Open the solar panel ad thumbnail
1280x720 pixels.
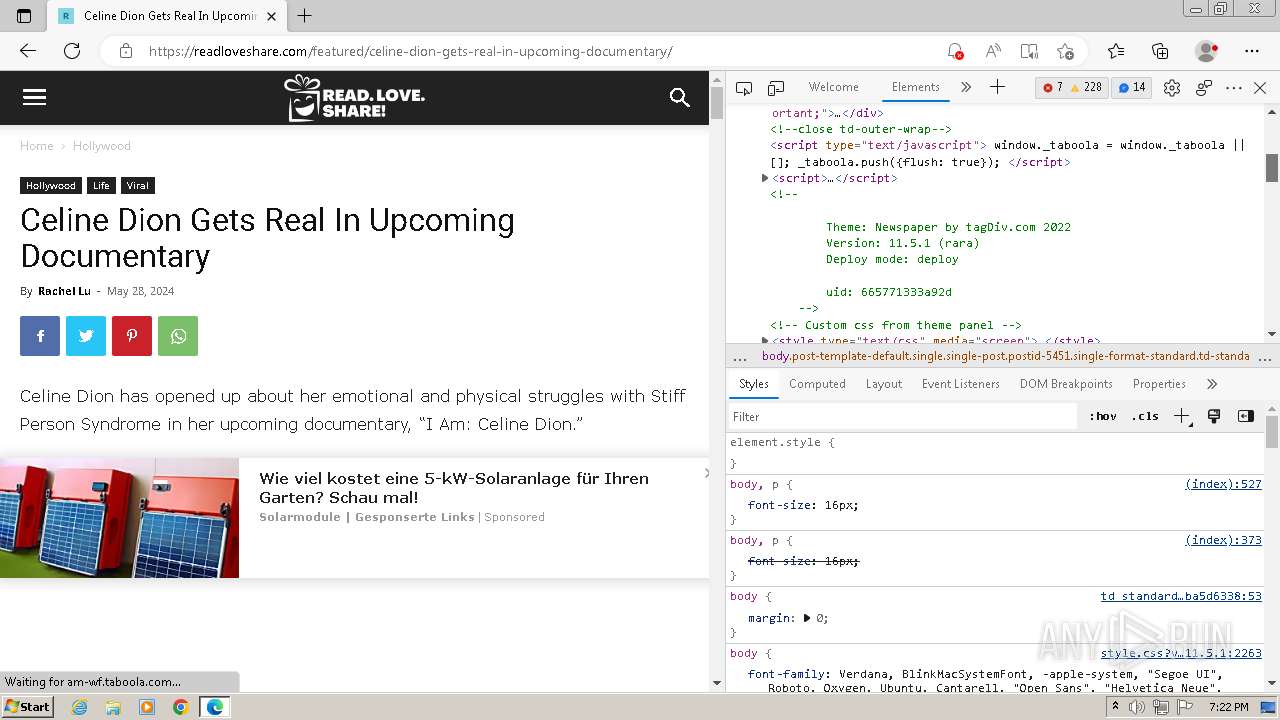click(x=119, y=518)
